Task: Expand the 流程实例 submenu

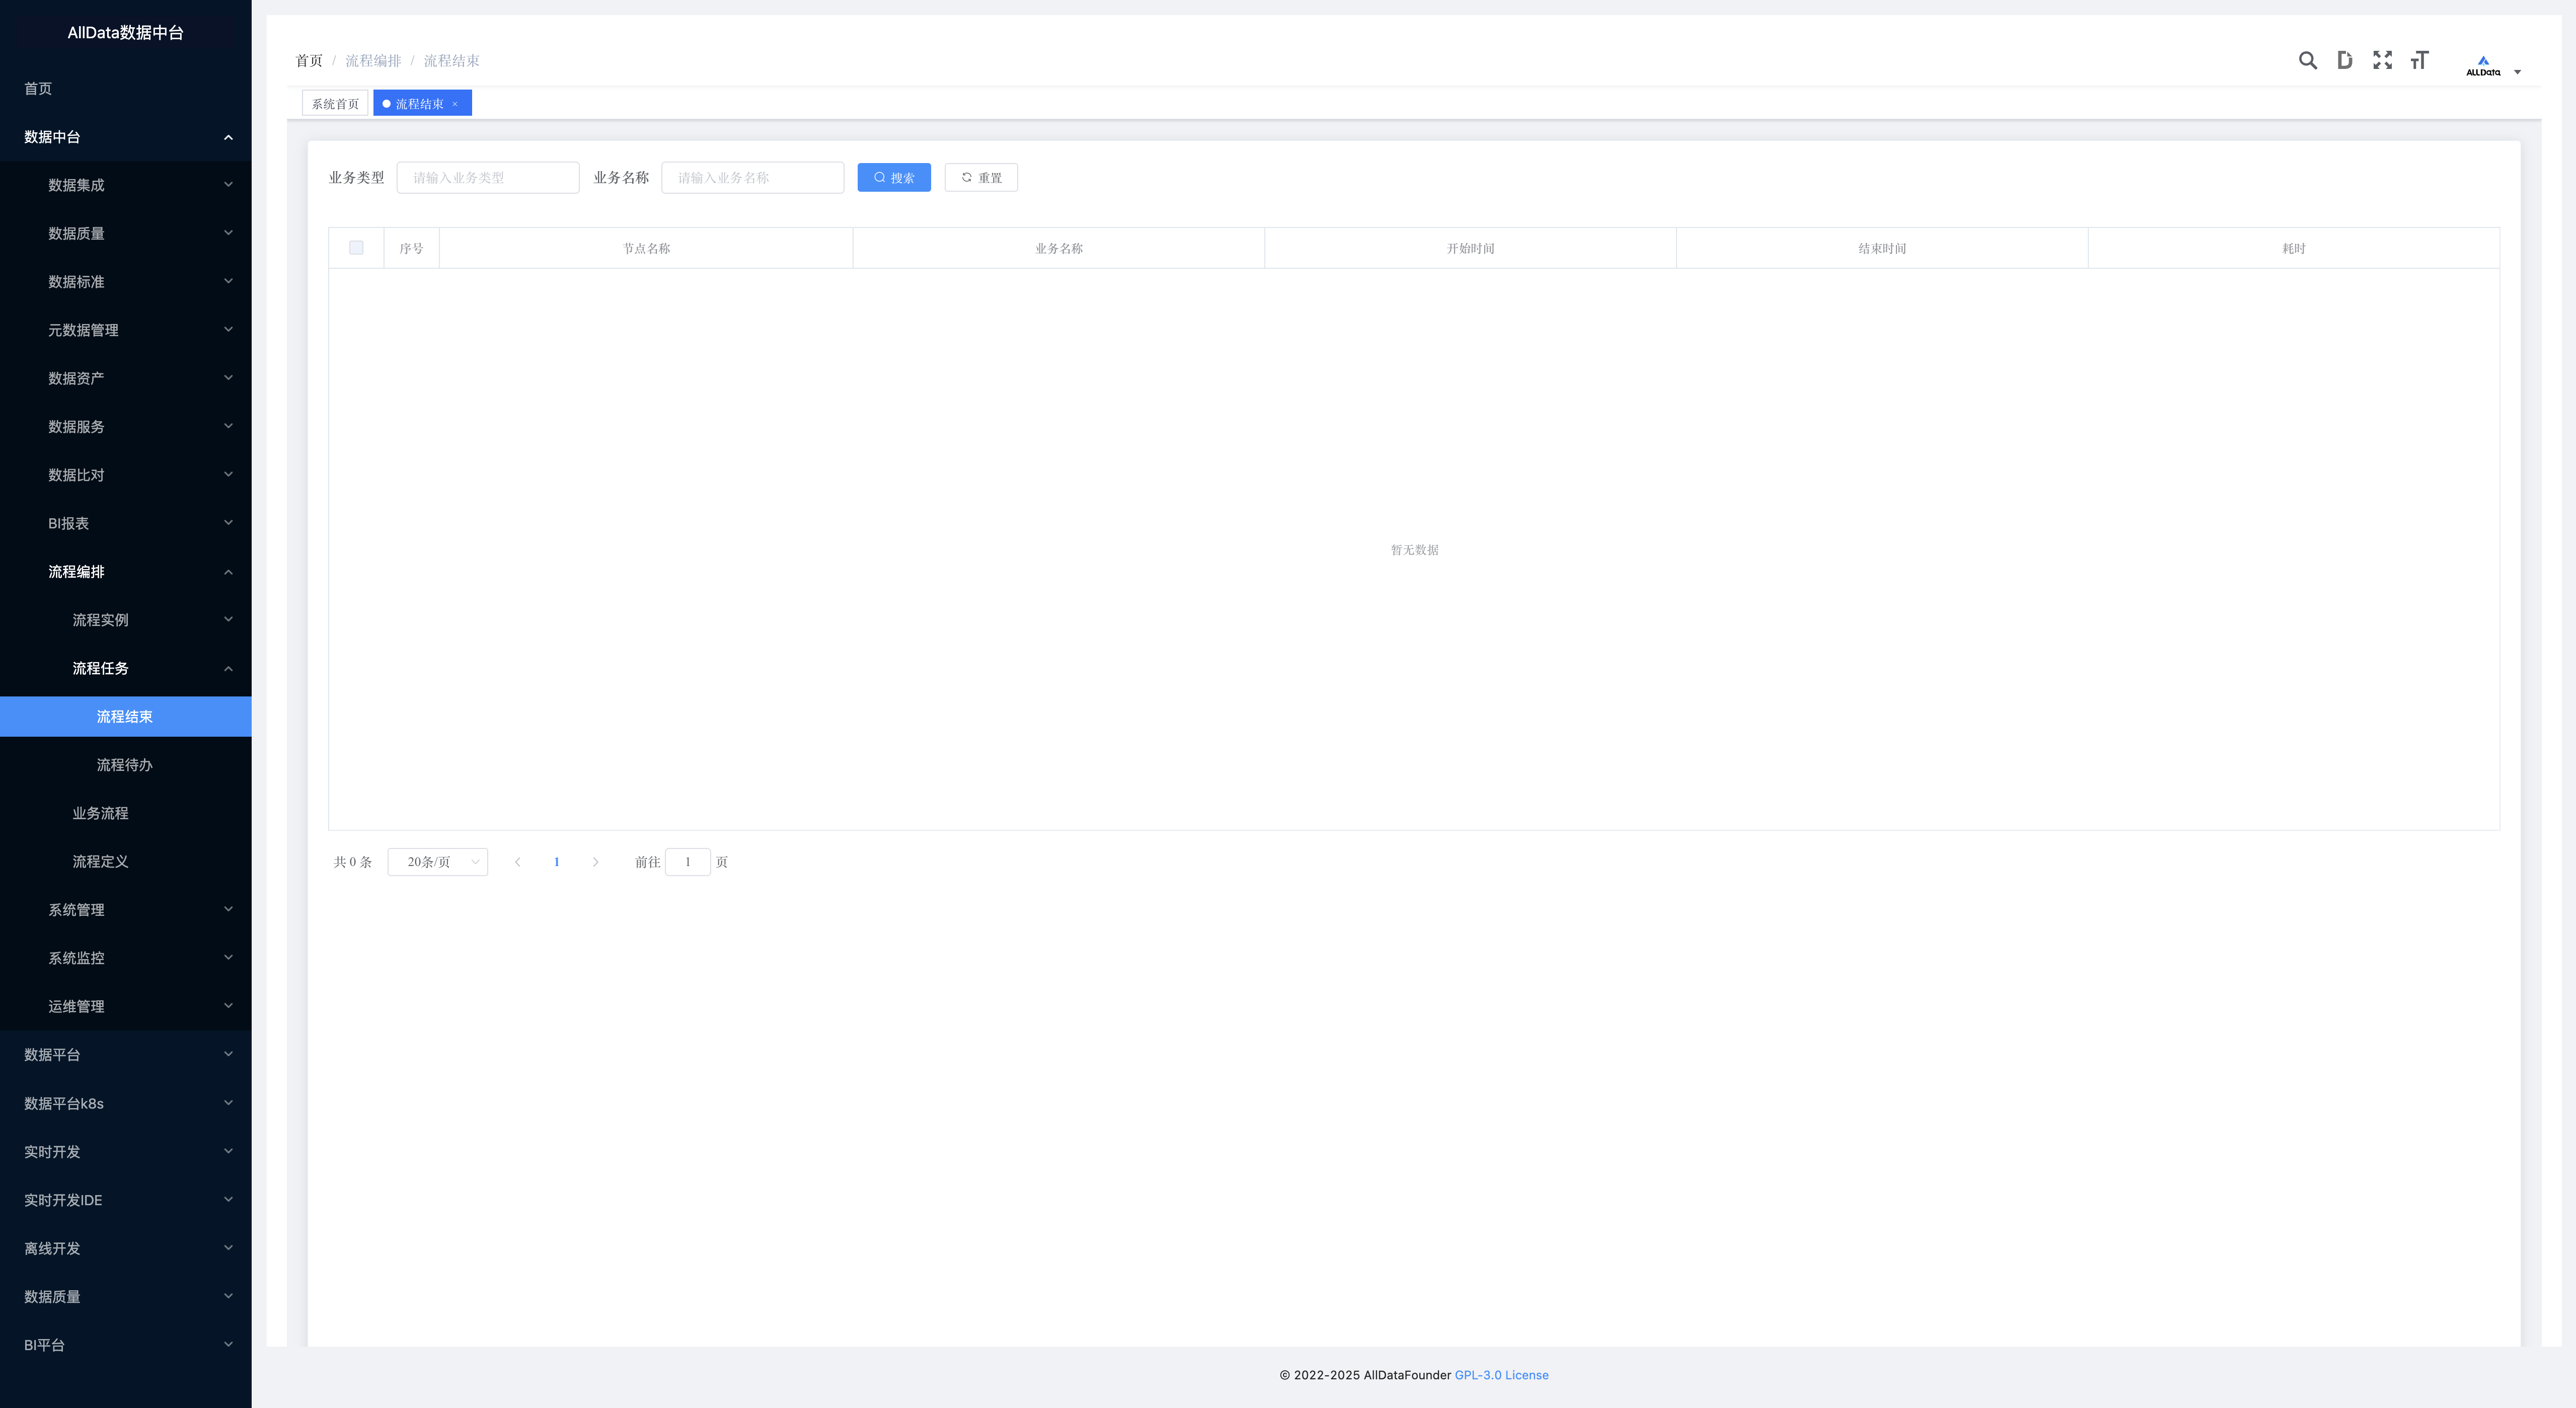Action: (126, 620)
